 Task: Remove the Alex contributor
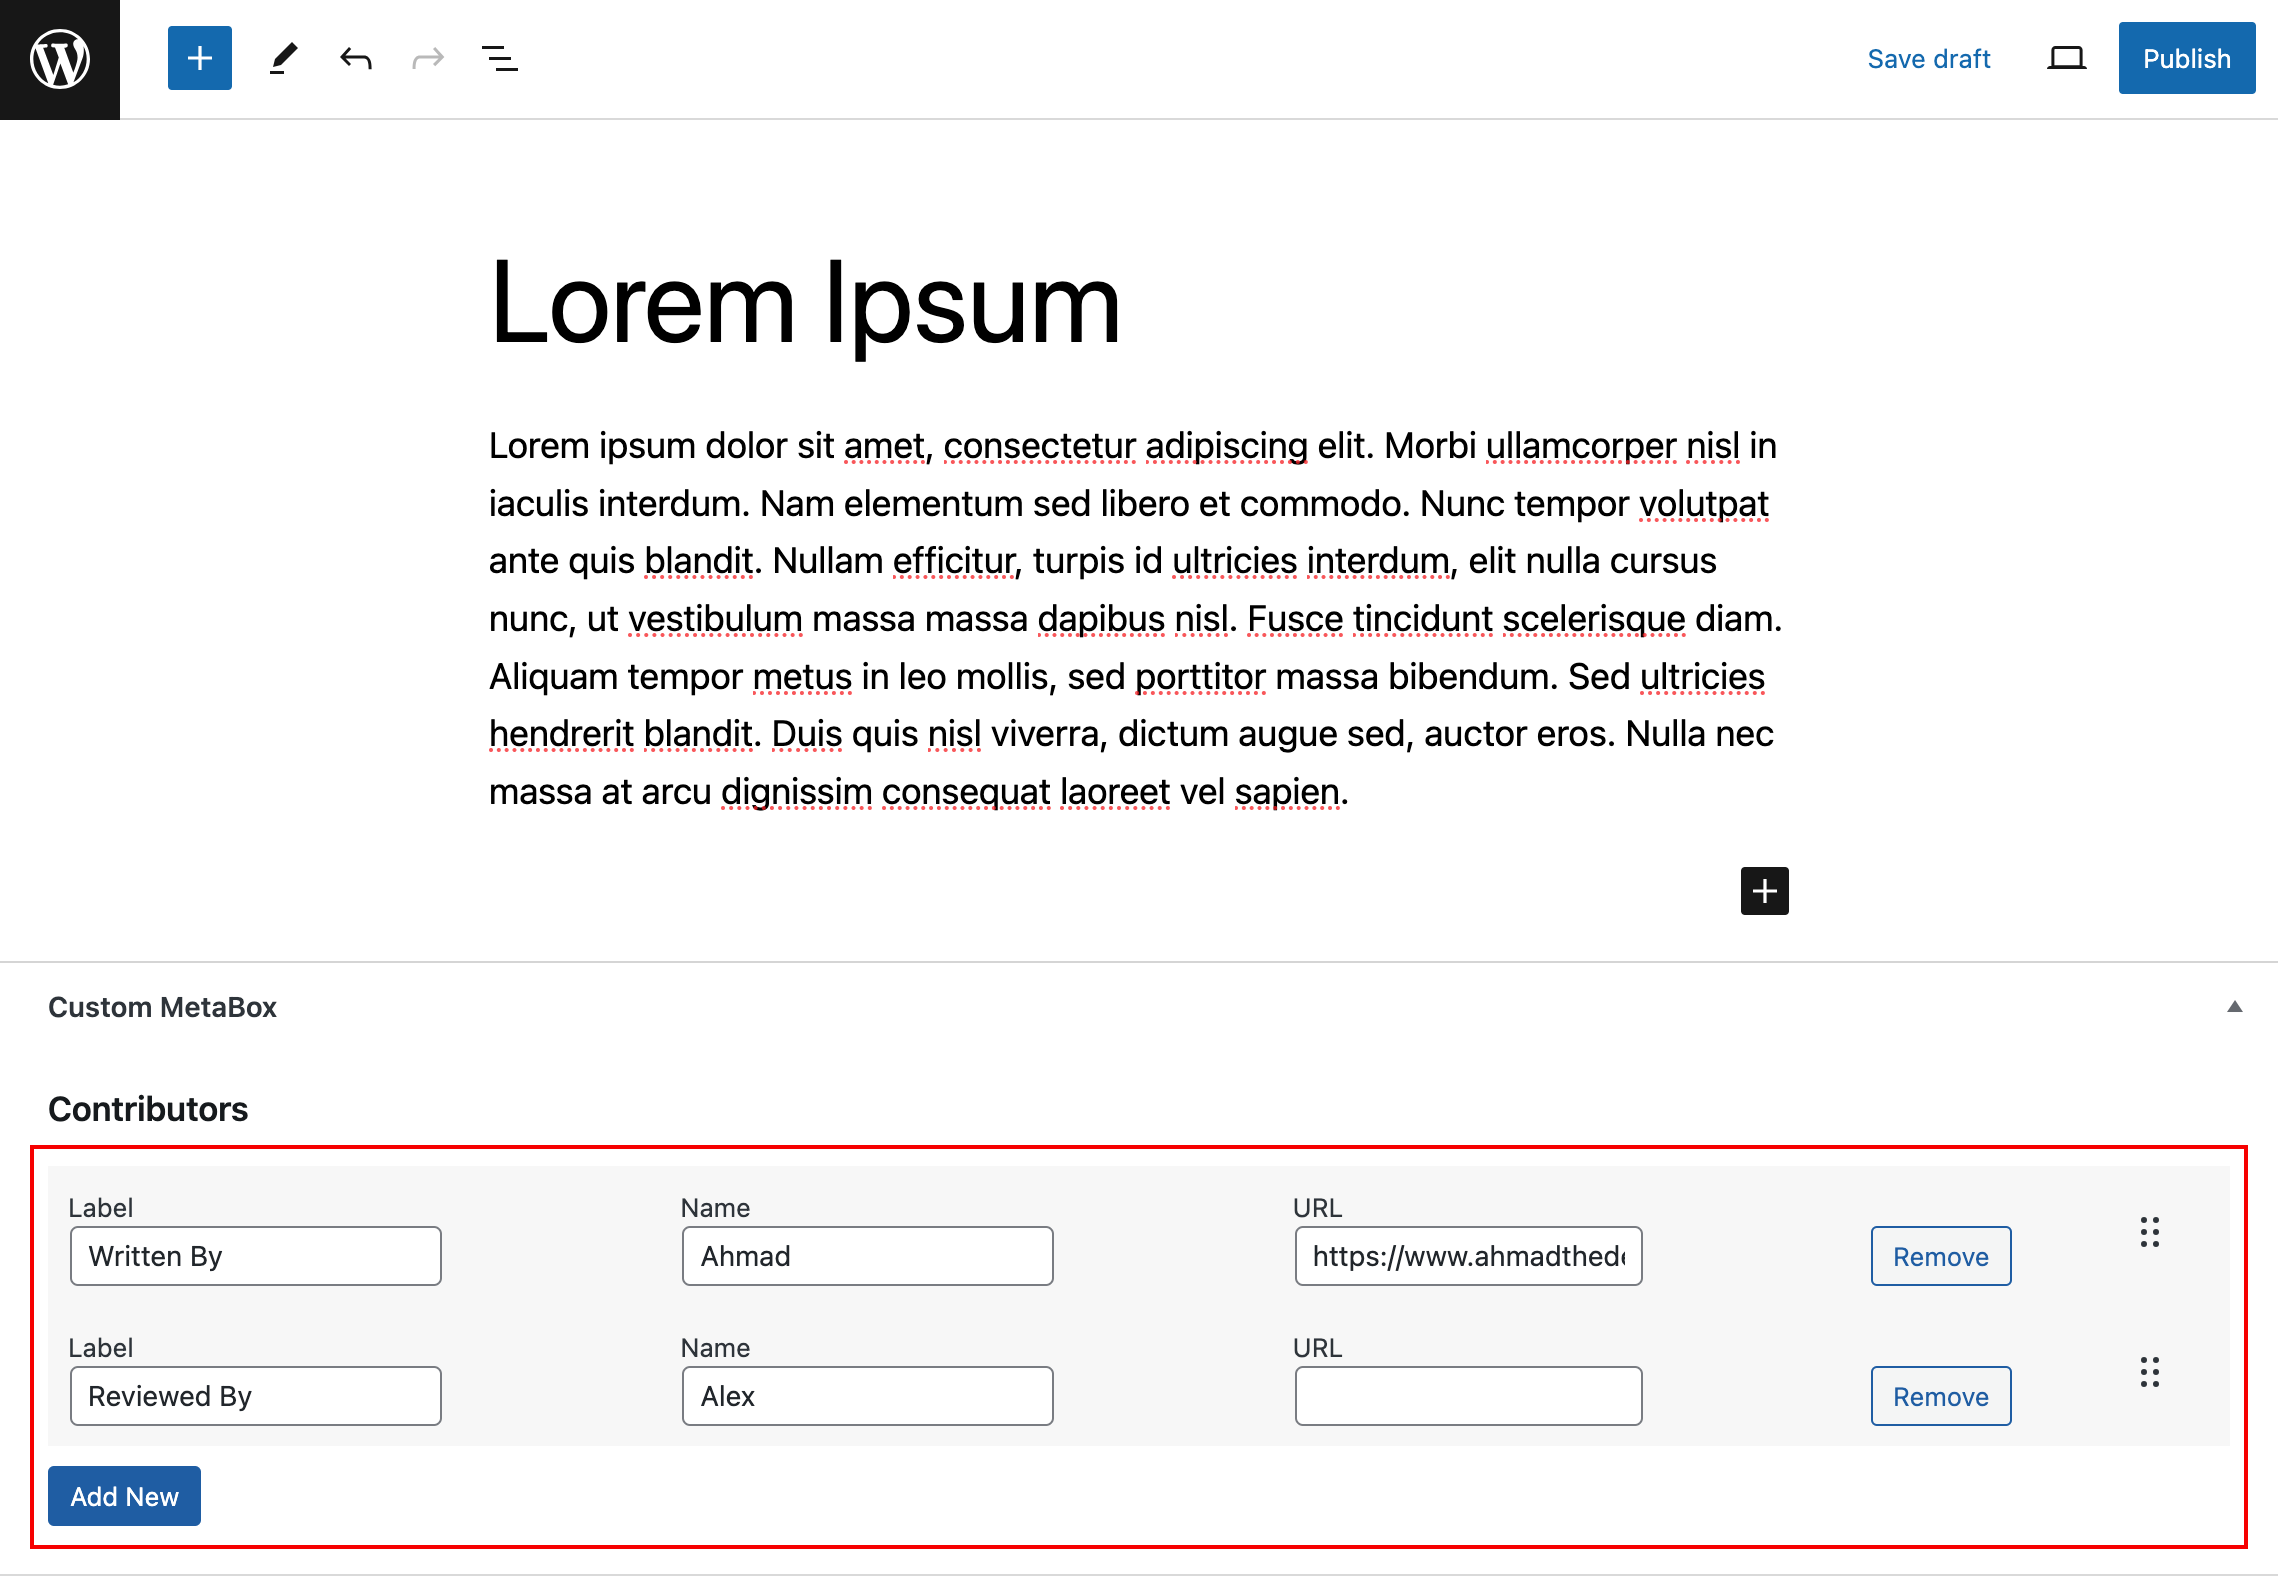1940,1396
